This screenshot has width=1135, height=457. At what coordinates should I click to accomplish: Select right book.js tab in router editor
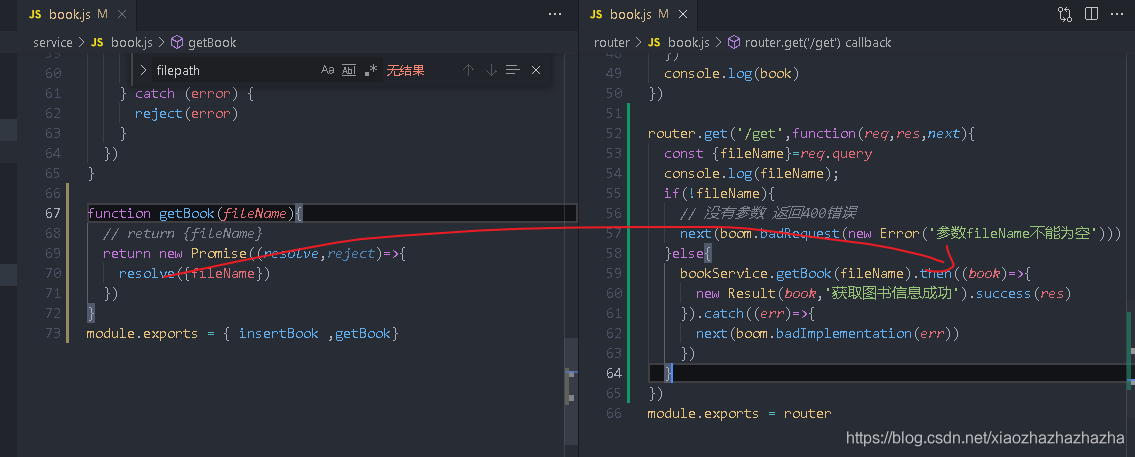(x=640, y=14)
